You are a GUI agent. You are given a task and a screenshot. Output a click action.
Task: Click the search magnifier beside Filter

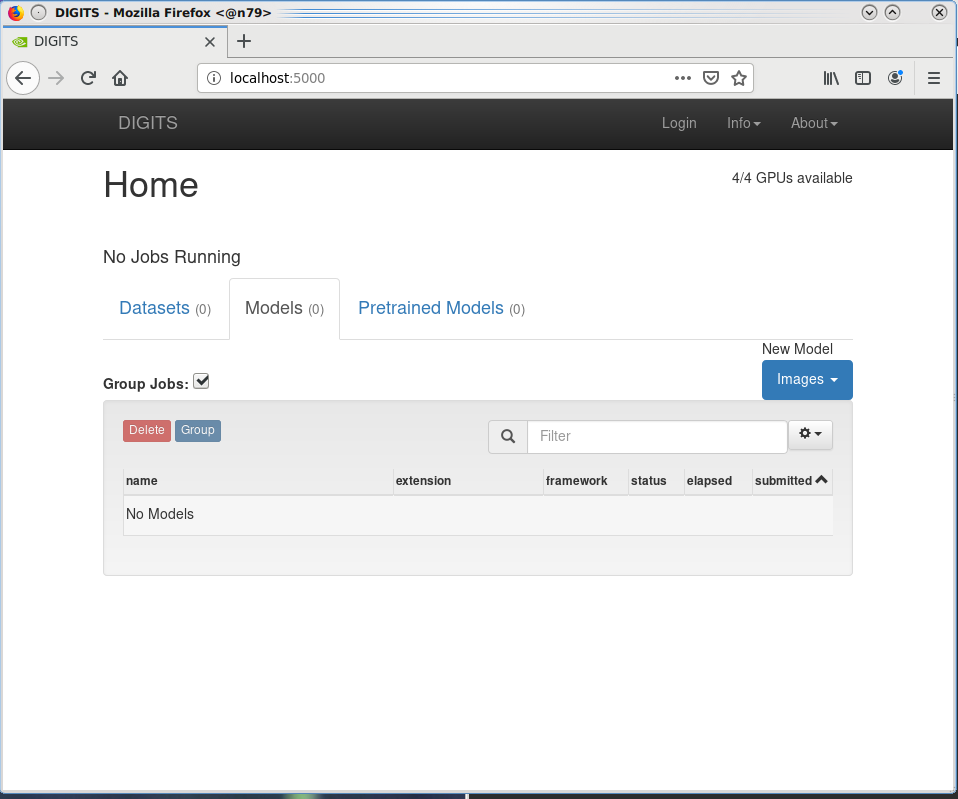[x=508, y=436]
